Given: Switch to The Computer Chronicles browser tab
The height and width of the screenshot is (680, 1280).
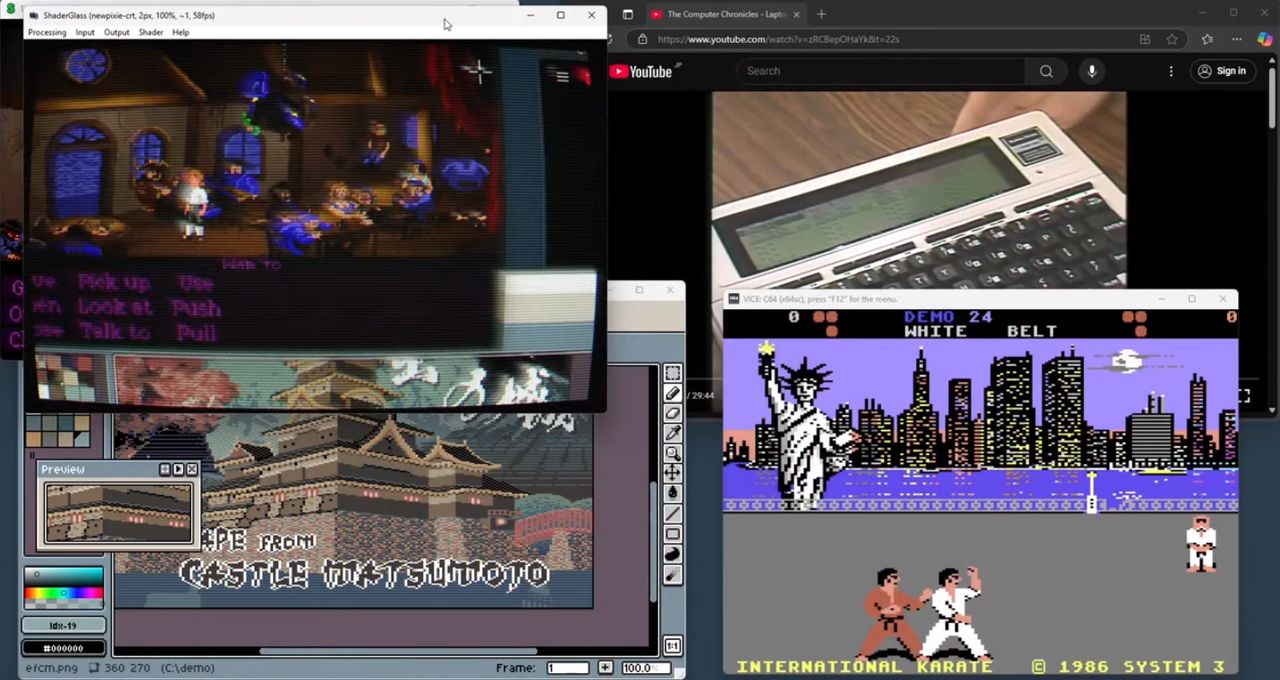Looking at the screenshot, I should (x=725, y=14).
